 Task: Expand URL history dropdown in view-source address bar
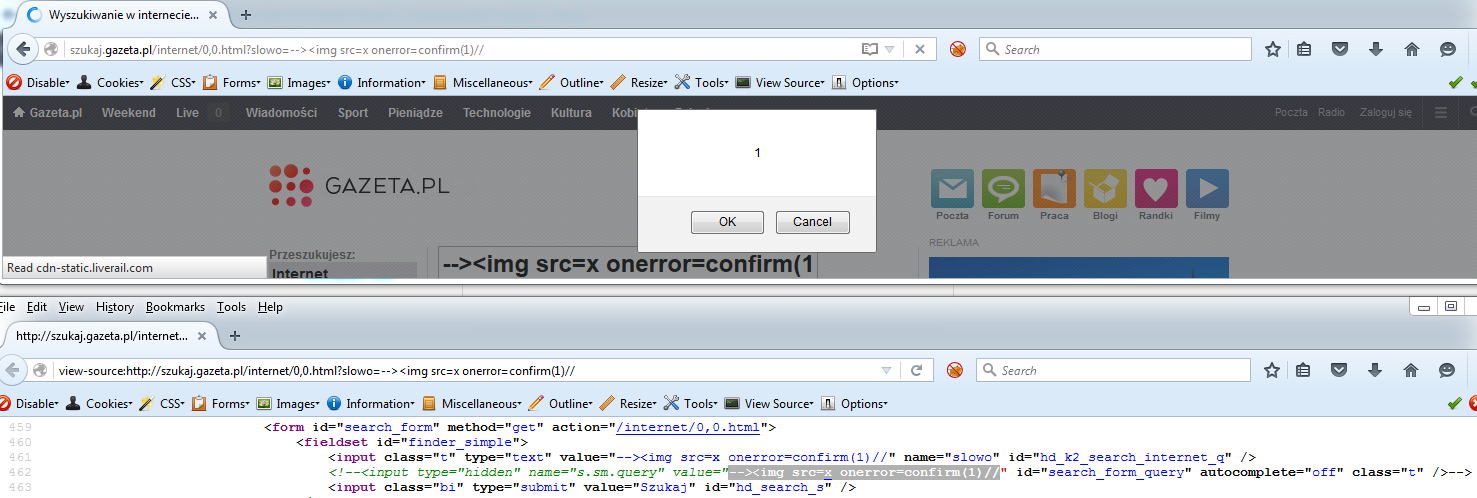(885, 370)
